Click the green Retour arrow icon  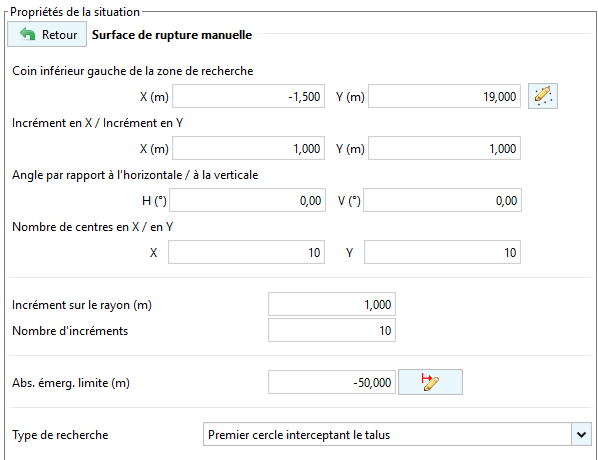pyautogui.click(x=27, y=34)
